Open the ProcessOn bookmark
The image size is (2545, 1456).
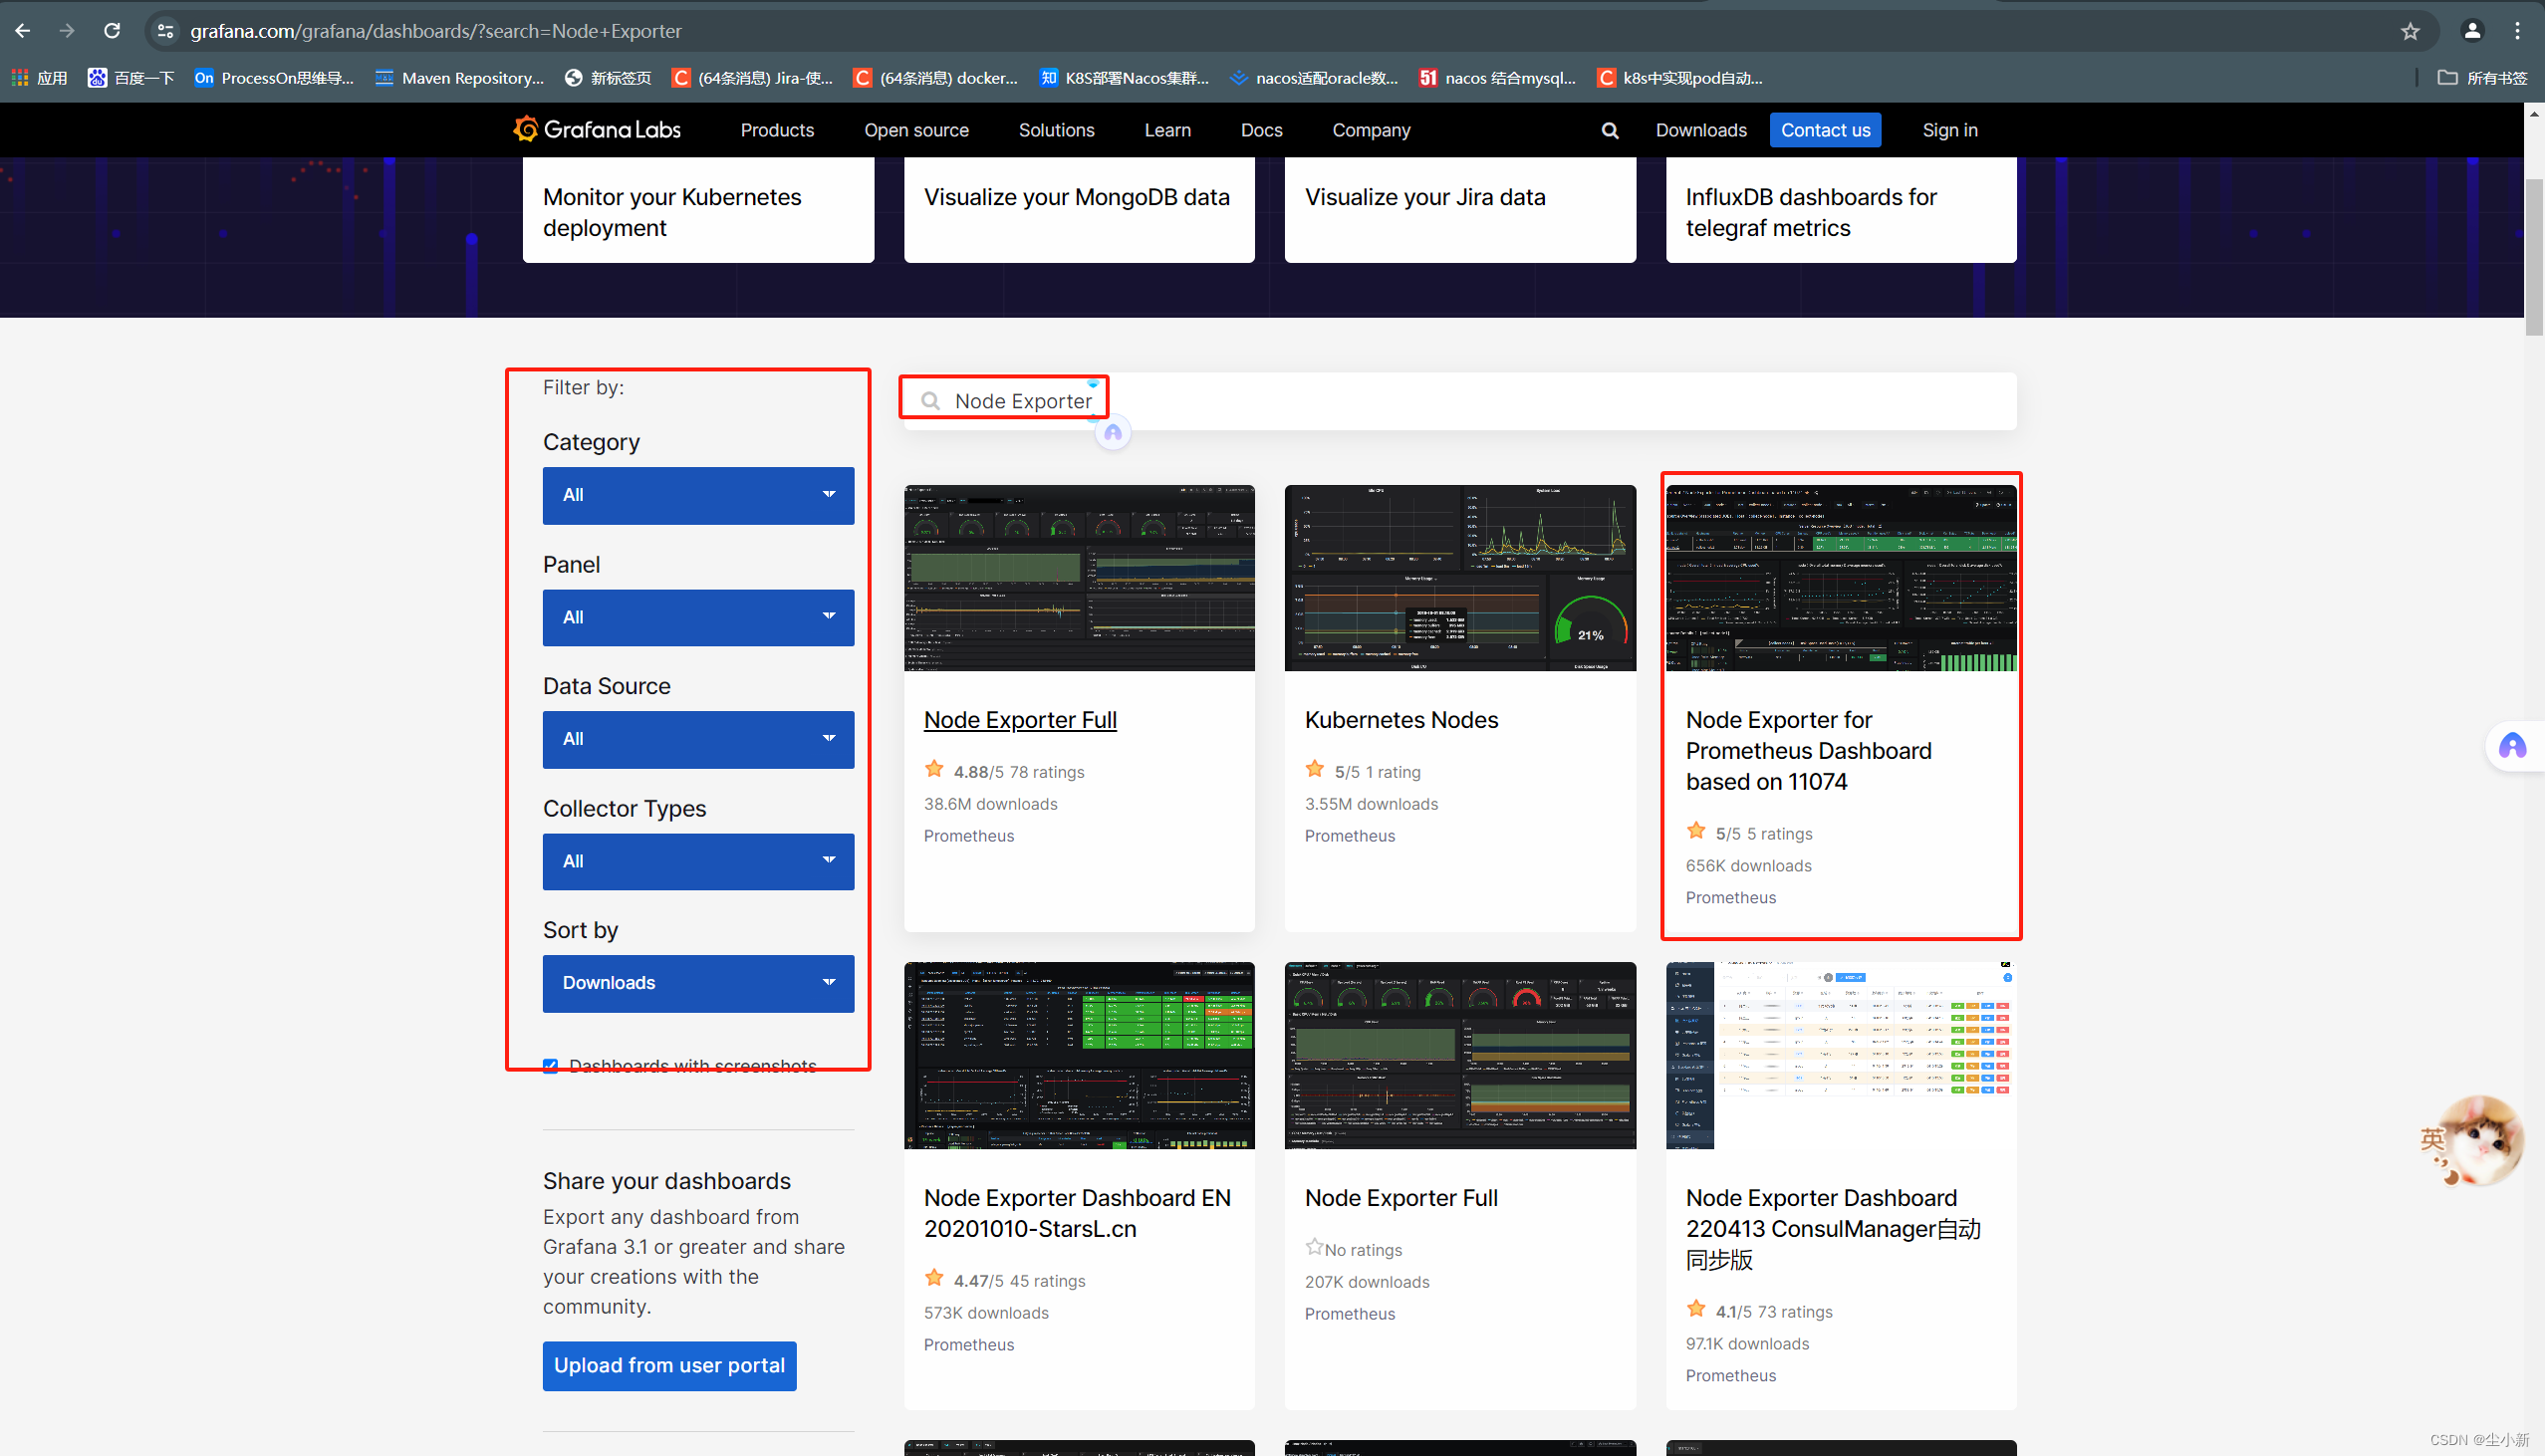[274, 78]
